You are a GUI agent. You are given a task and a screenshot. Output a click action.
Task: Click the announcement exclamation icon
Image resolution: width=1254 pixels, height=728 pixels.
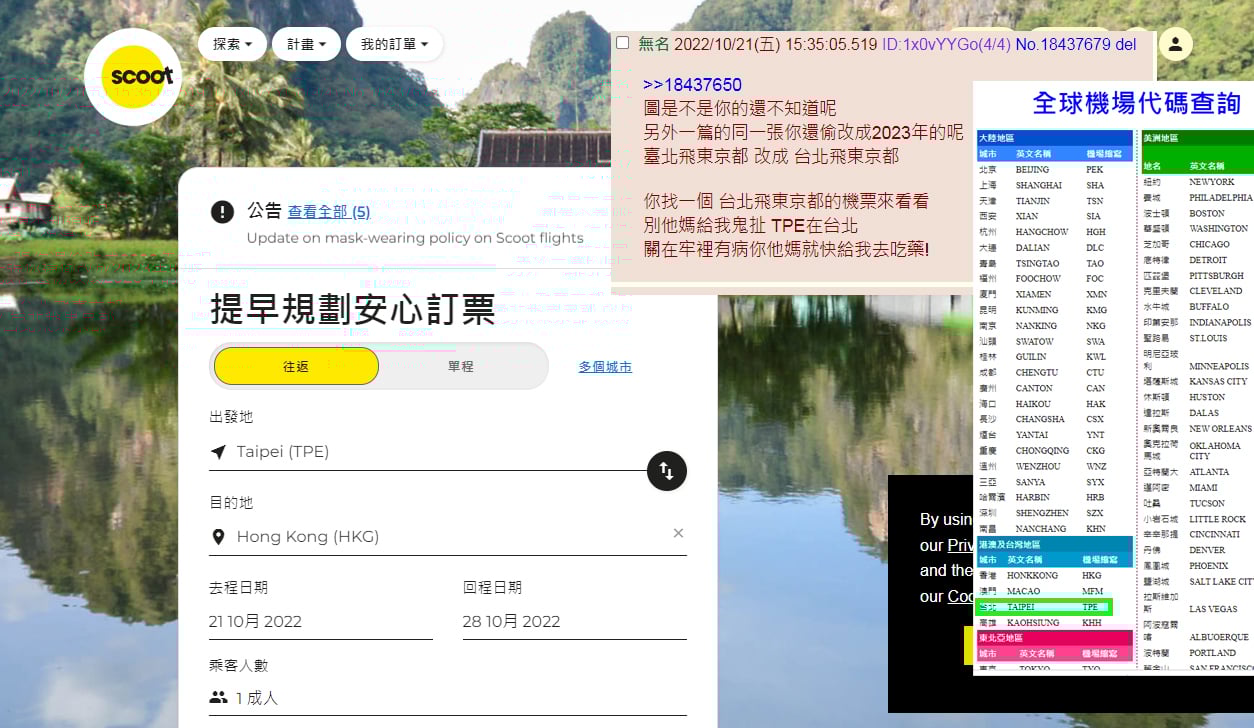(222, 212)
